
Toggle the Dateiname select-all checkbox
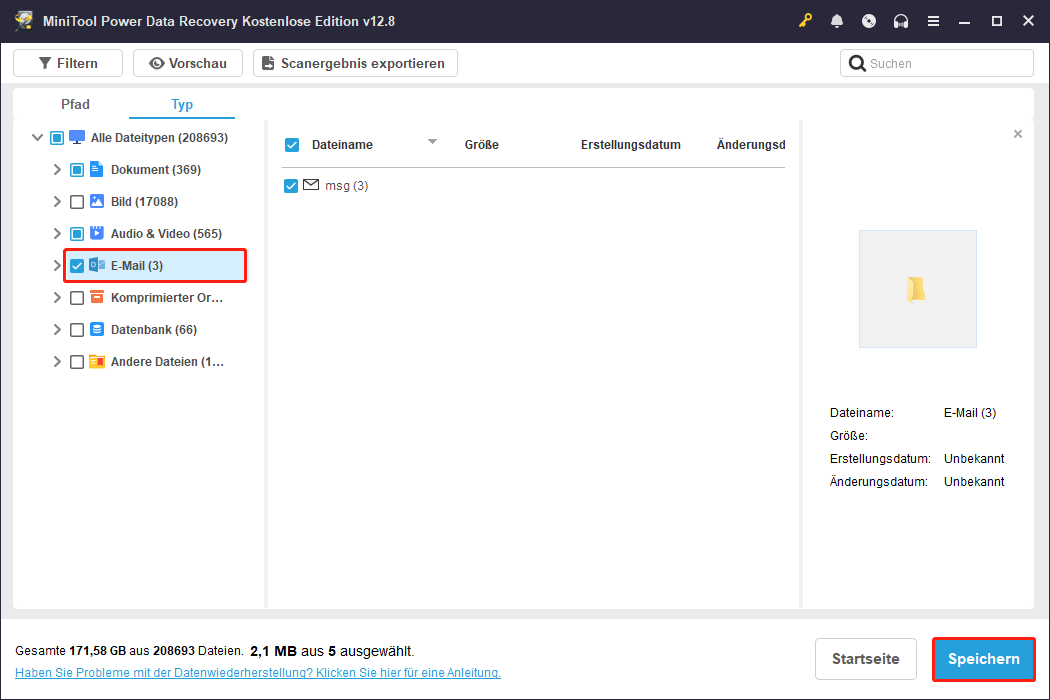point(292,145)
